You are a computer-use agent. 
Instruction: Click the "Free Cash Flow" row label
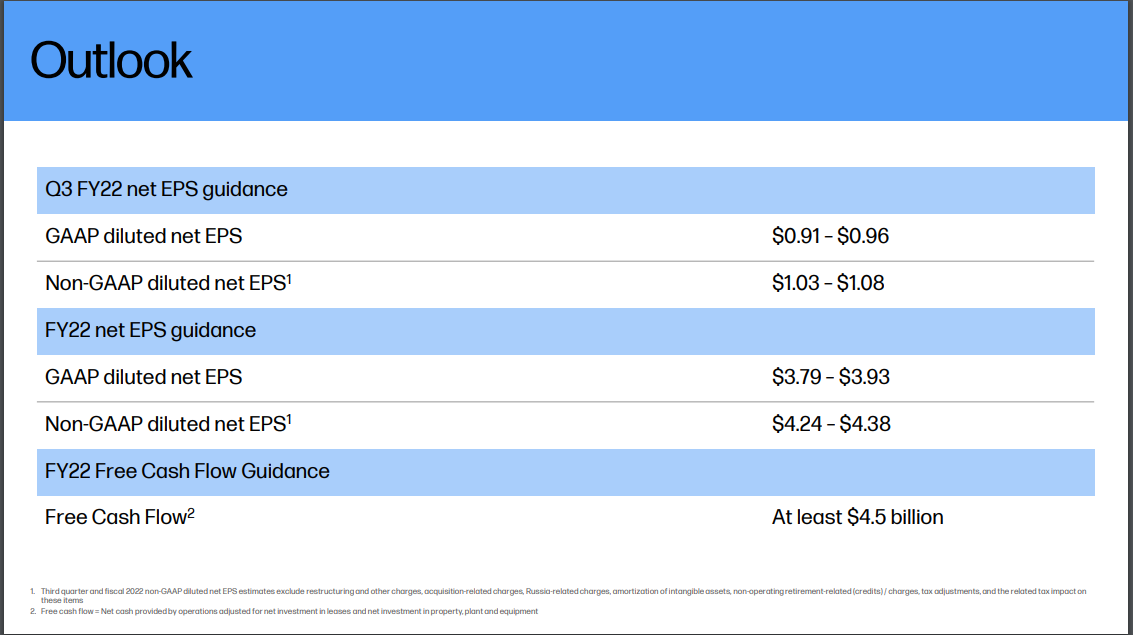(x=115, y=518)
